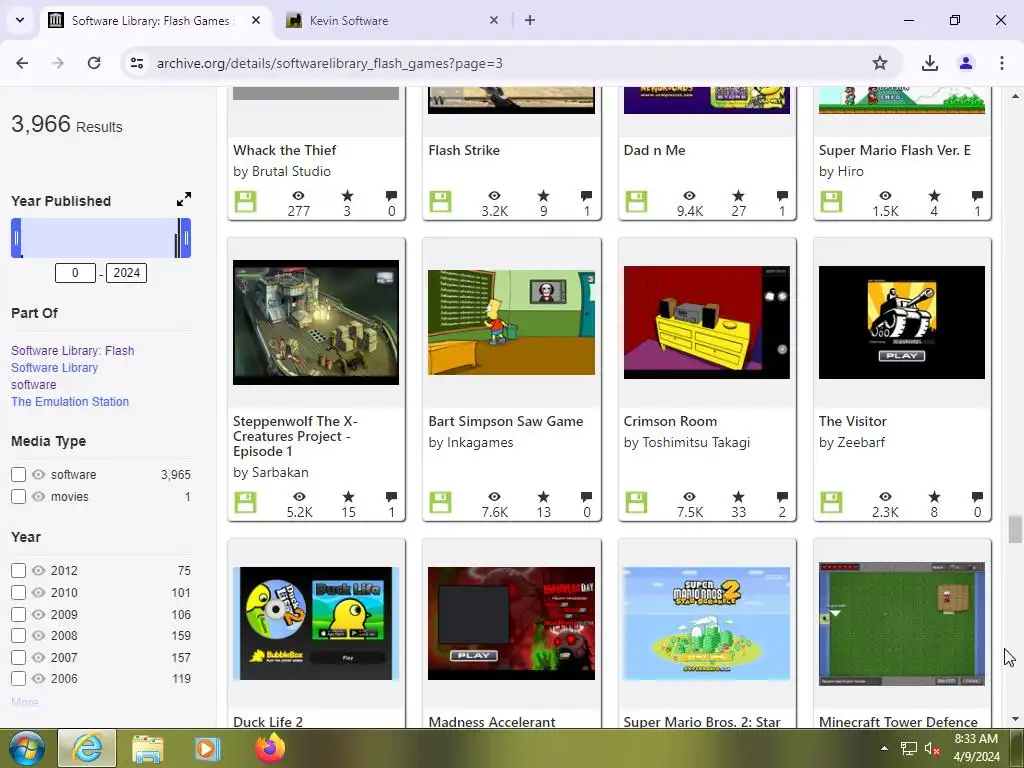
Task: Toggle the eye icon next to software
Action: [x=39, y=475]
